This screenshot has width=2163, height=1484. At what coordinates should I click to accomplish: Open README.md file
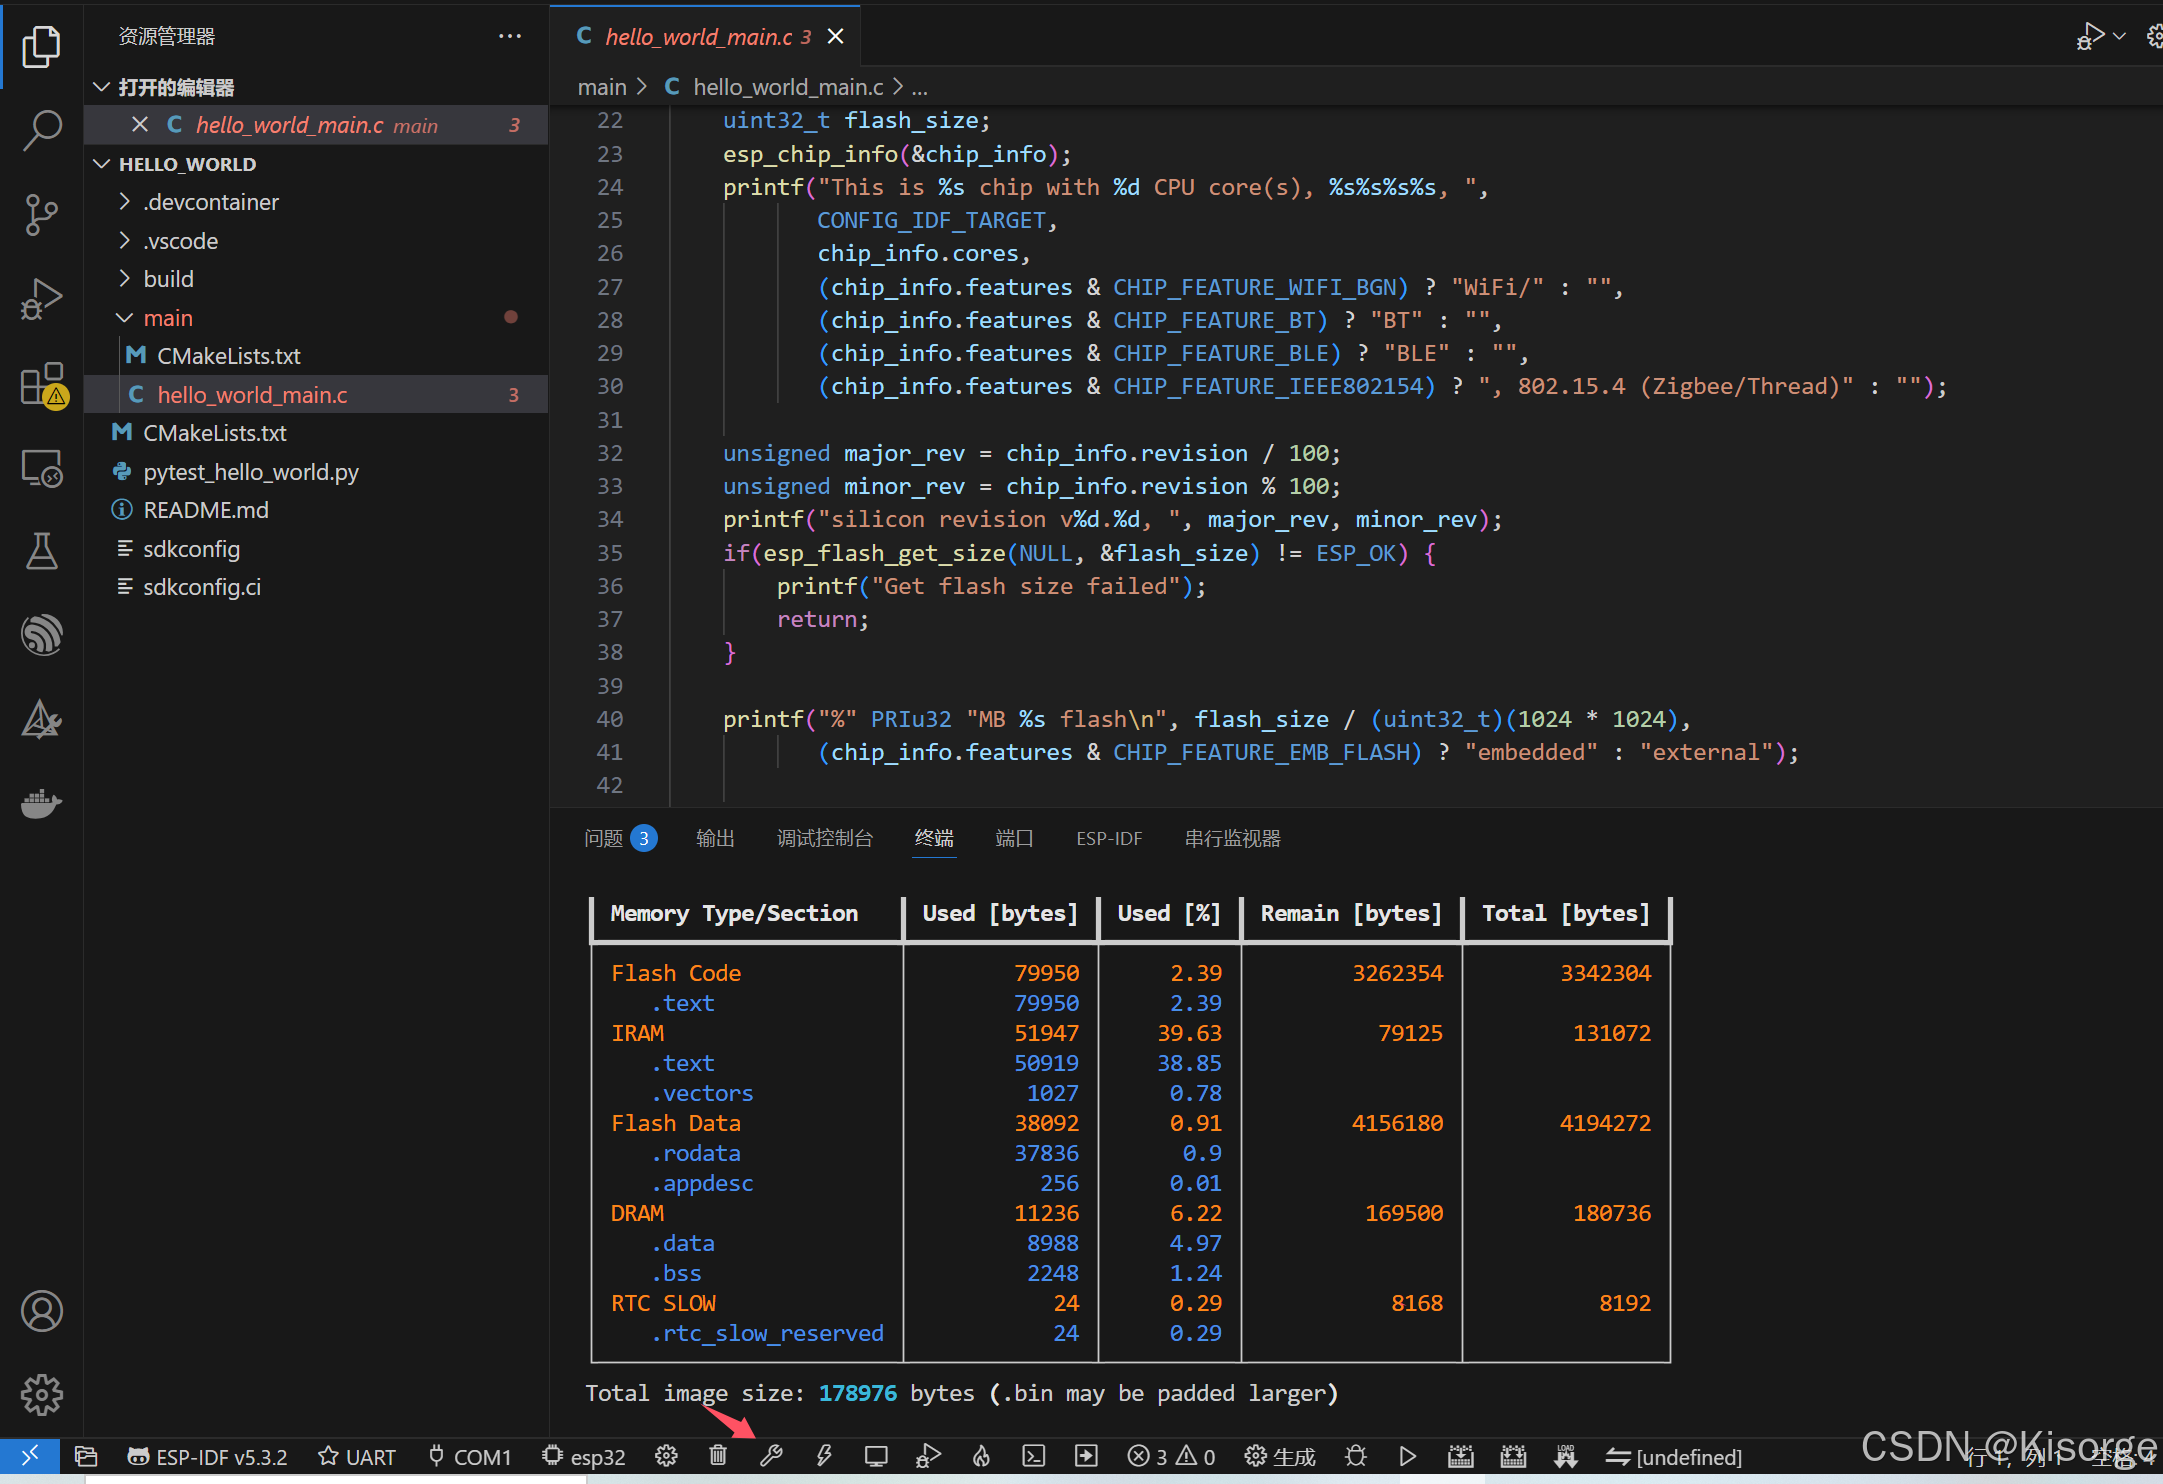point(316,510)
